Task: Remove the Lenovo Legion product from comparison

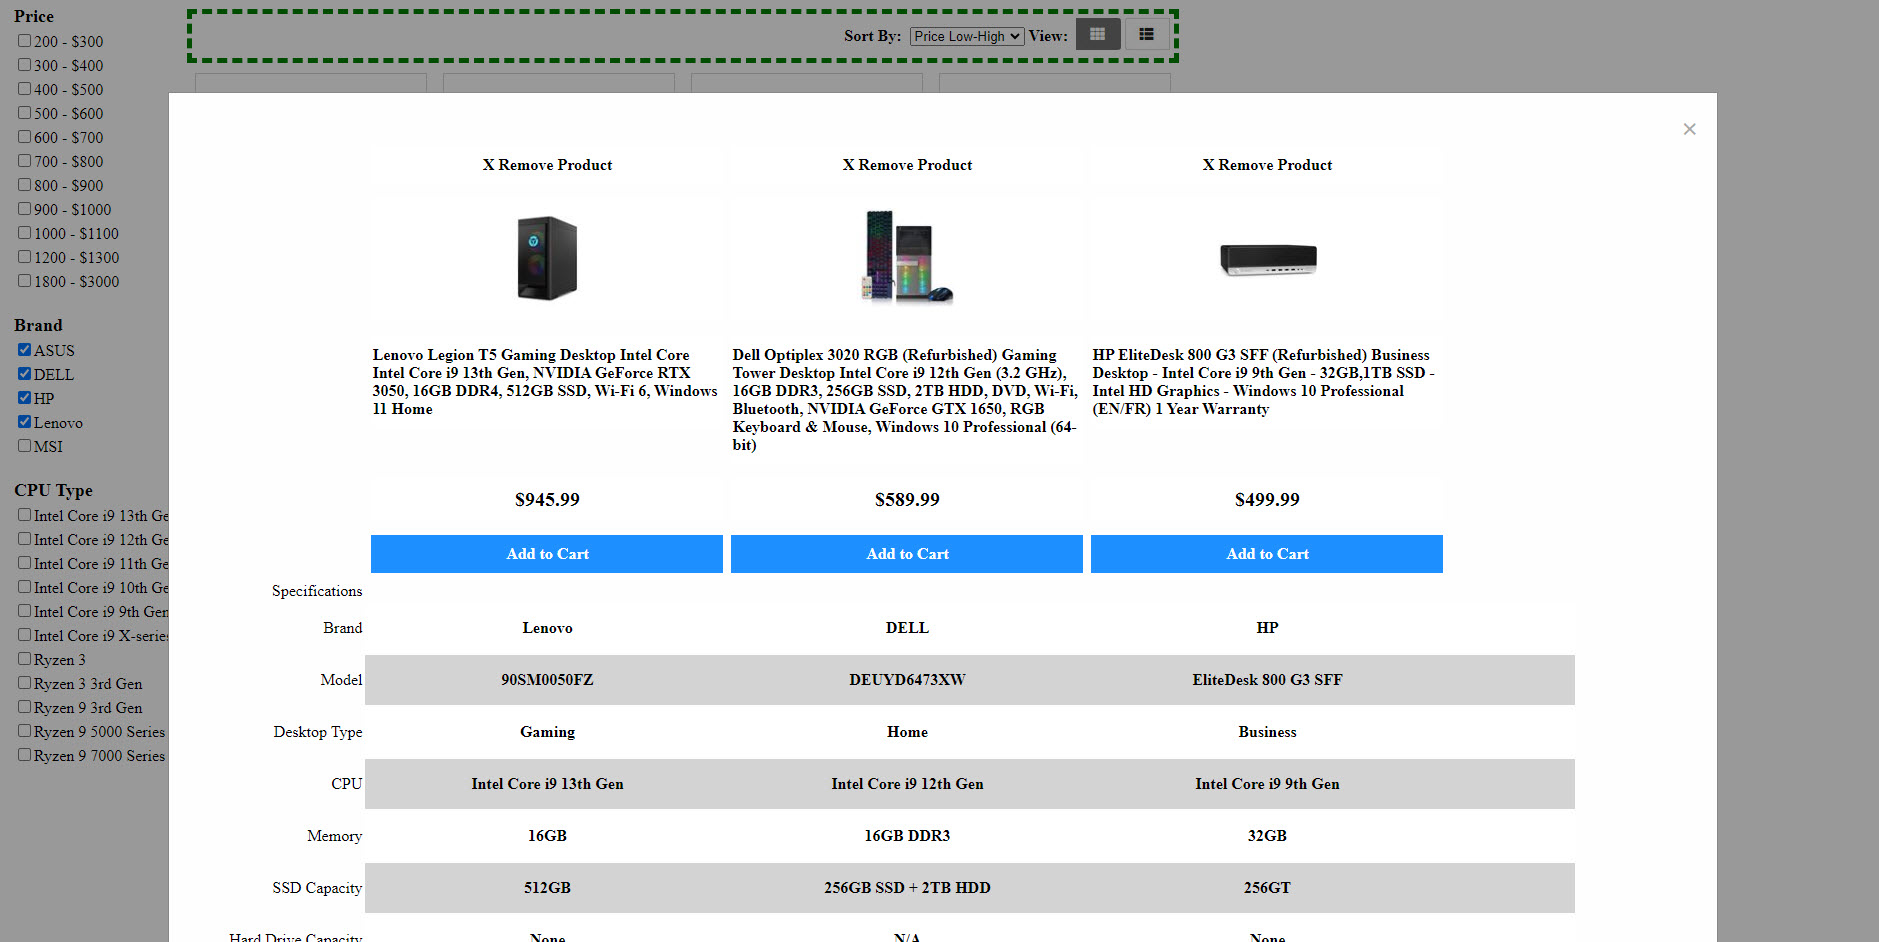Action: point(547,165)
